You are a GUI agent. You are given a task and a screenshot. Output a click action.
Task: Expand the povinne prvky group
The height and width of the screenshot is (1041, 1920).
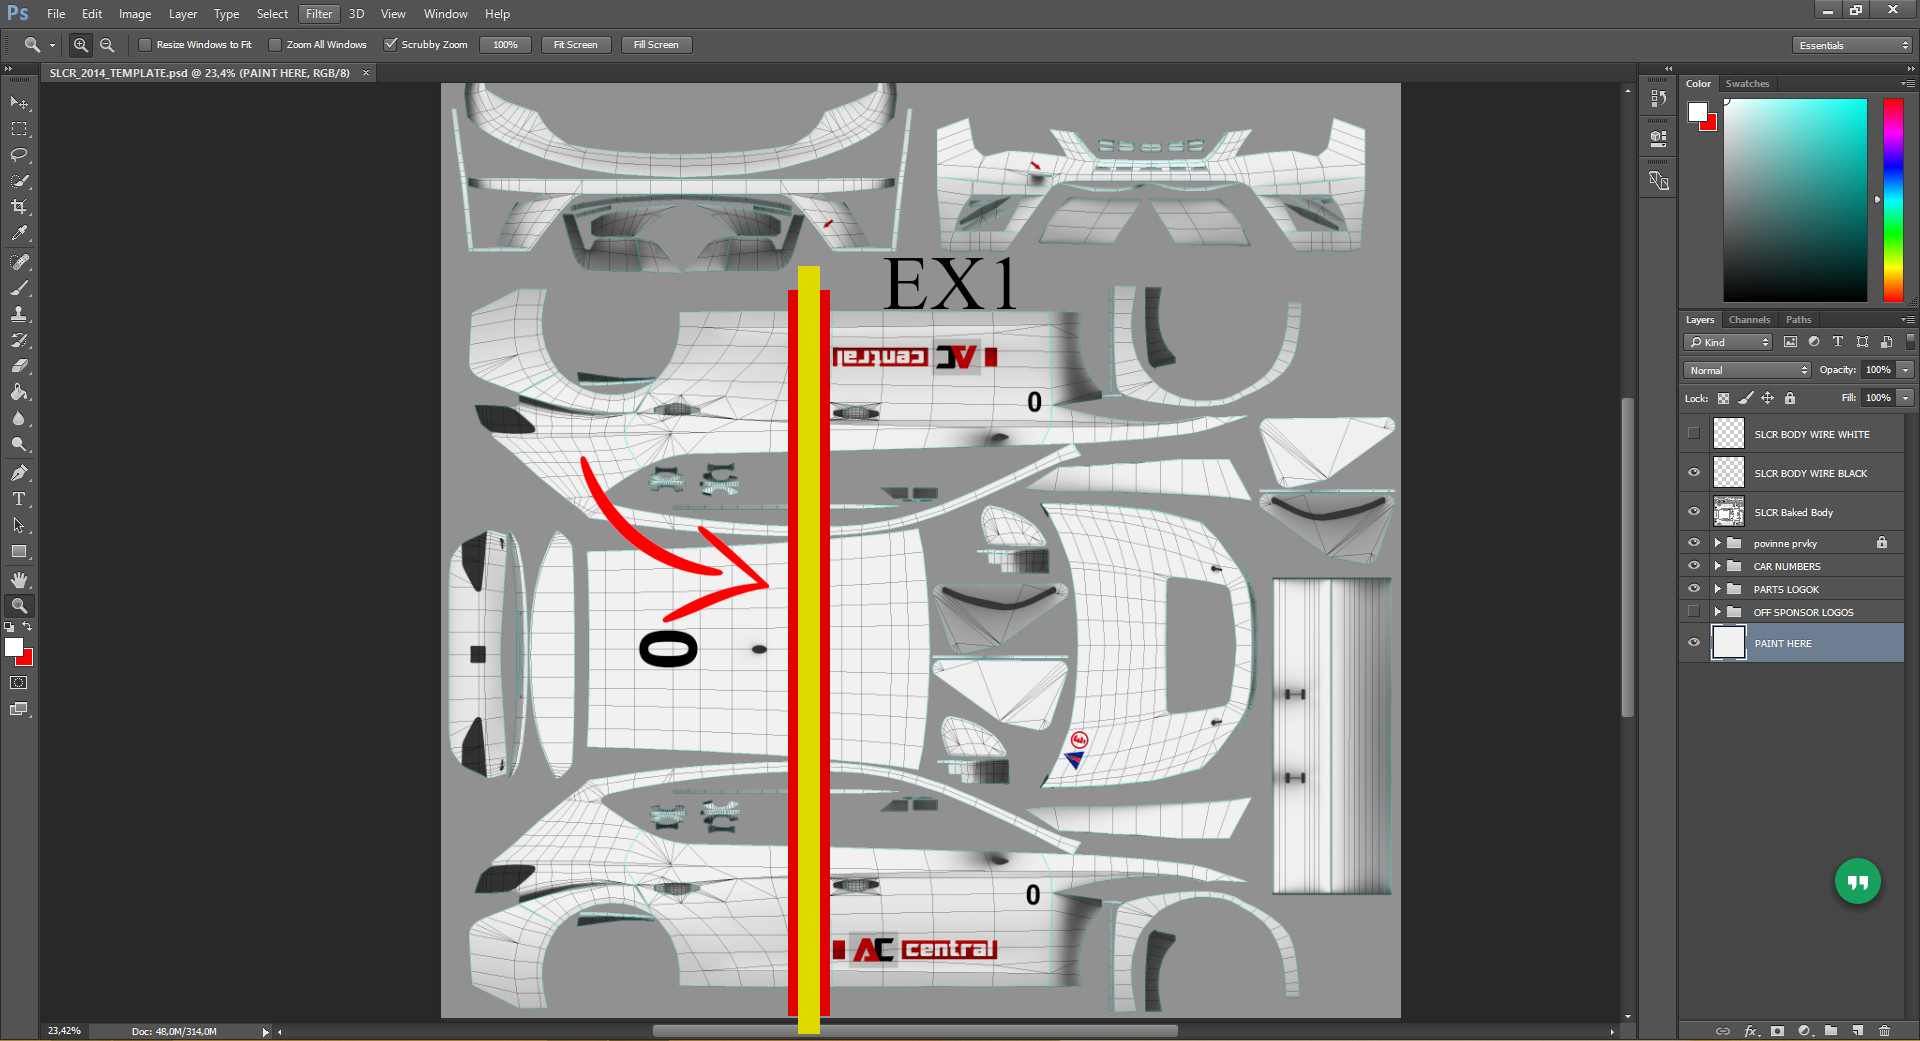tap(1717, 543)
